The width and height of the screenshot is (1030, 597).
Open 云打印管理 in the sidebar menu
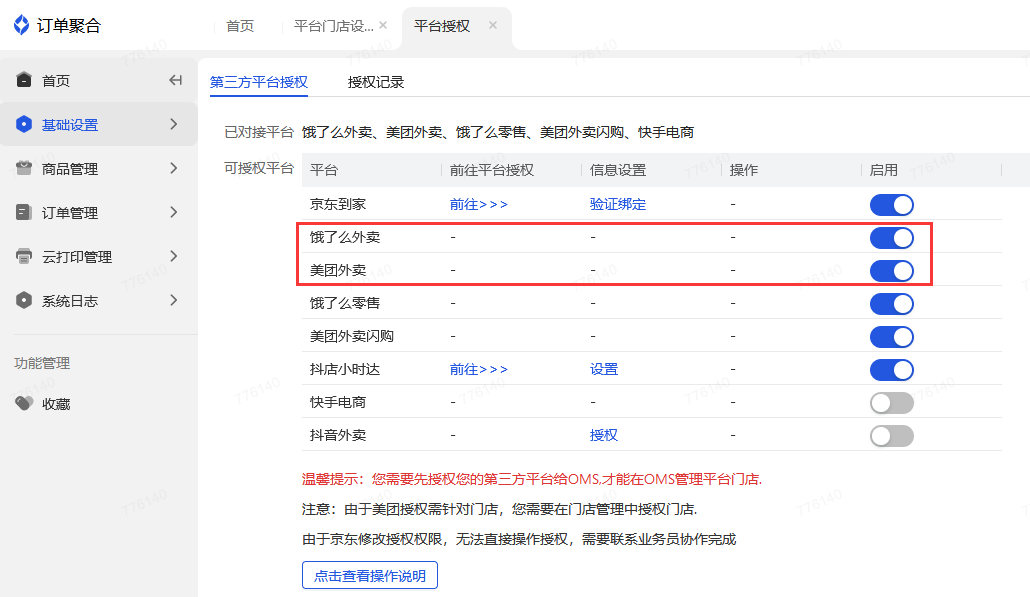coord(77,257)
